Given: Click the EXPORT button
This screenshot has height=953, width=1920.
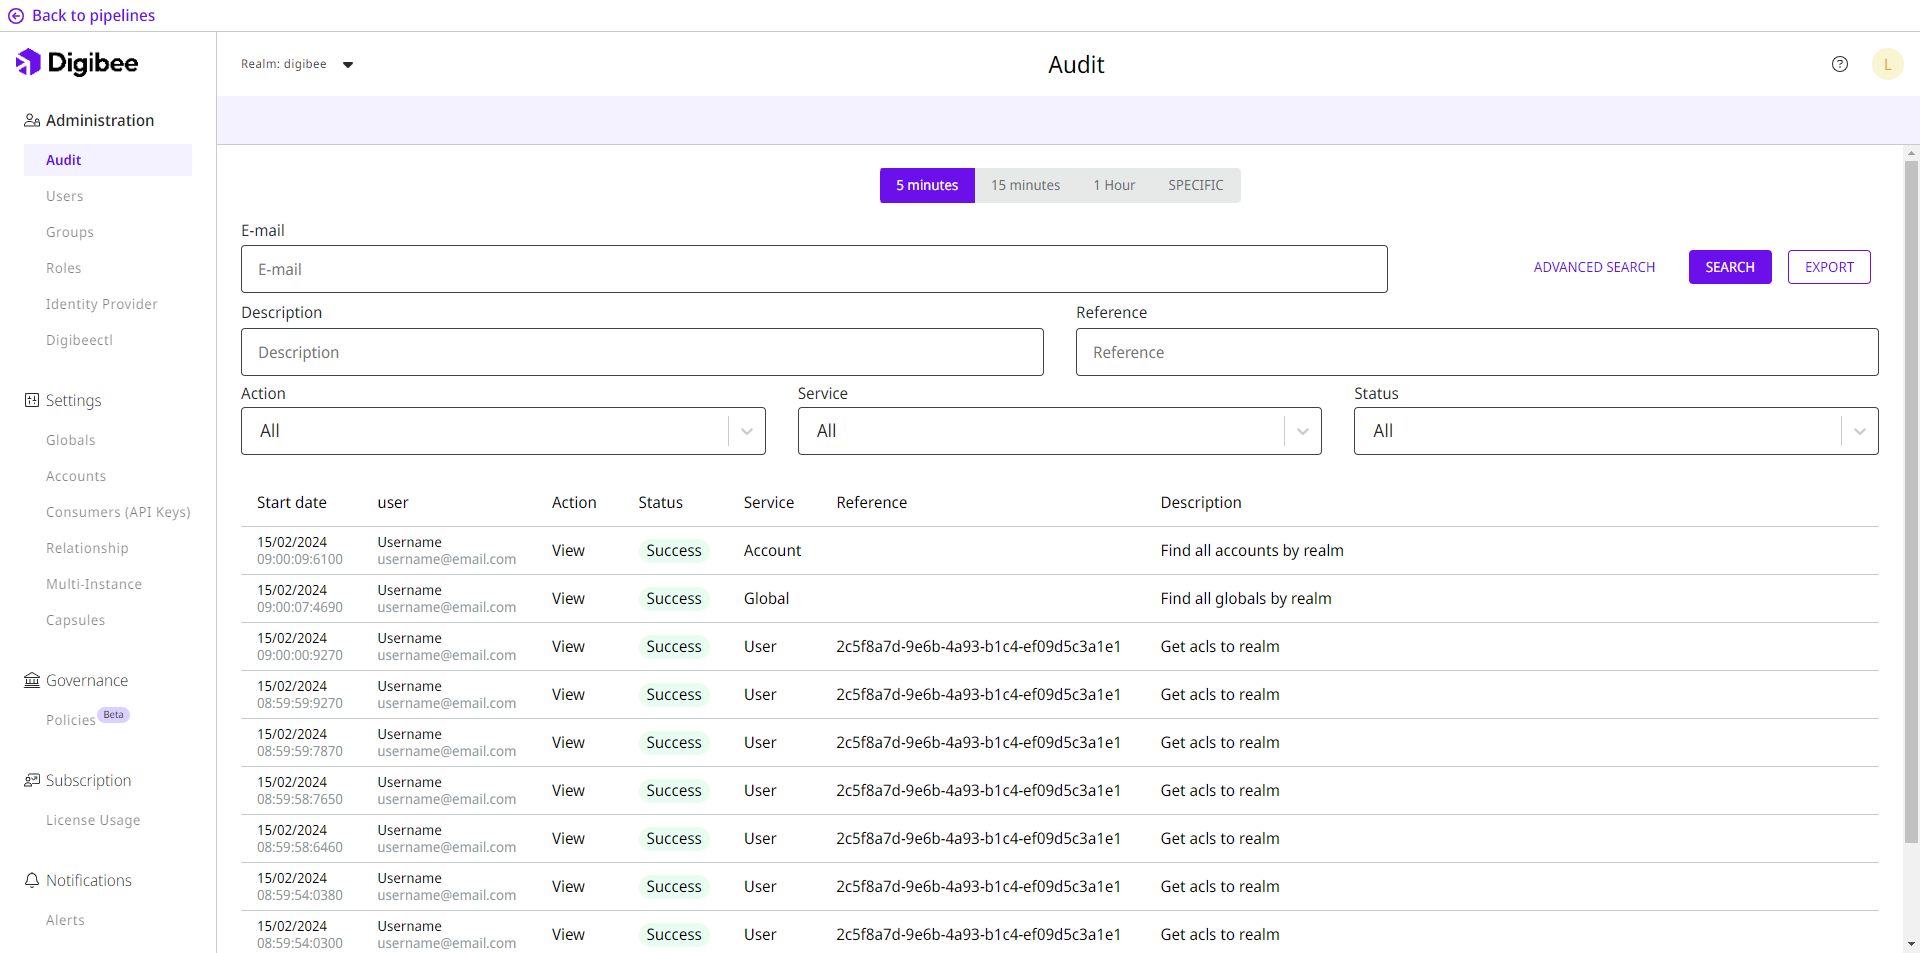Looking at the screenshot, I should (x=1828, y=267).
